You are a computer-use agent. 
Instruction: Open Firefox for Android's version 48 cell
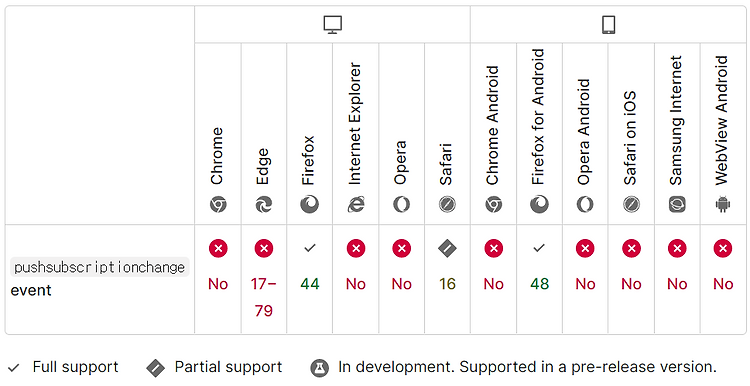coord(539,279)
